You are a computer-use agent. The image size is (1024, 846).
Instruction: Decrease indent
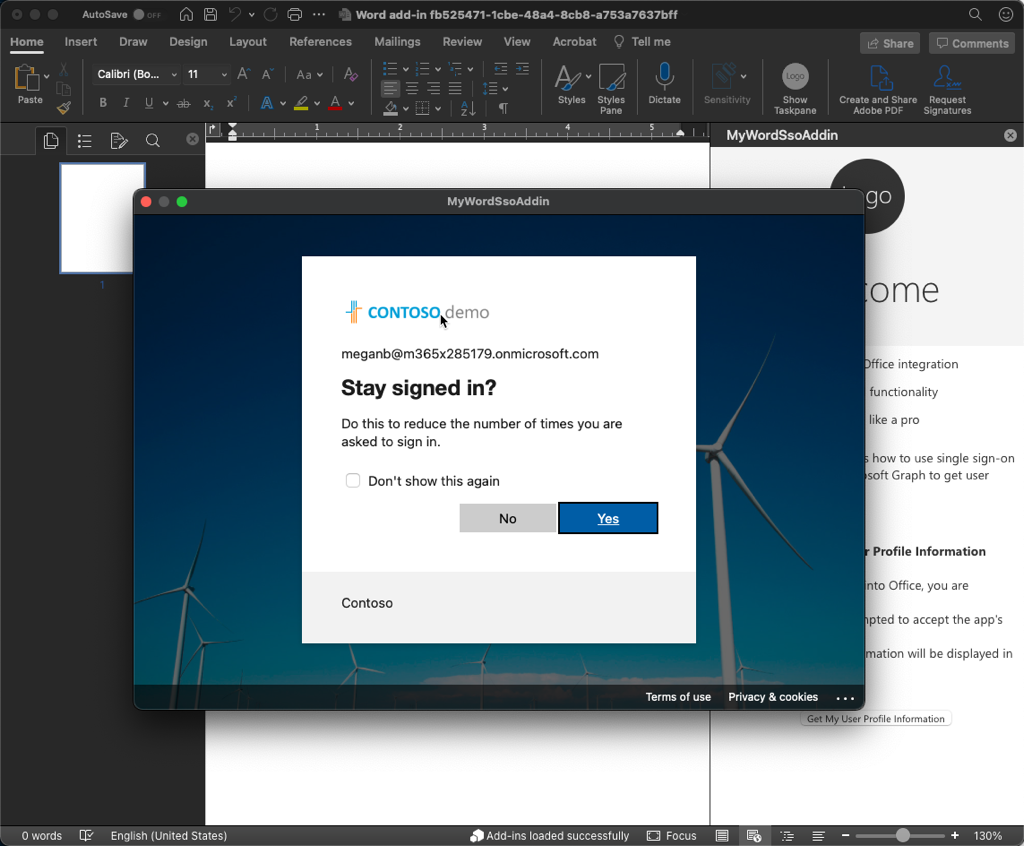click(500, 69)
